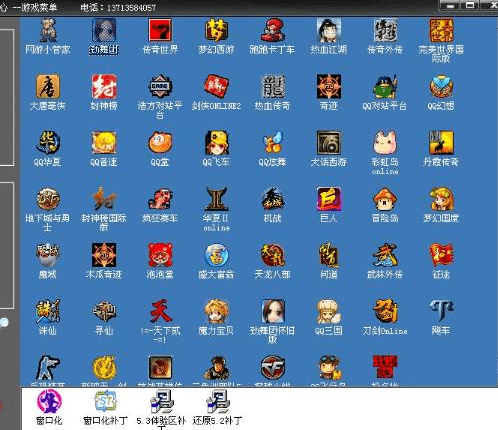Click the 电话: 13713584057 title text
The height and width of the screenshot is (430, 498).
[x=118, y=7]
